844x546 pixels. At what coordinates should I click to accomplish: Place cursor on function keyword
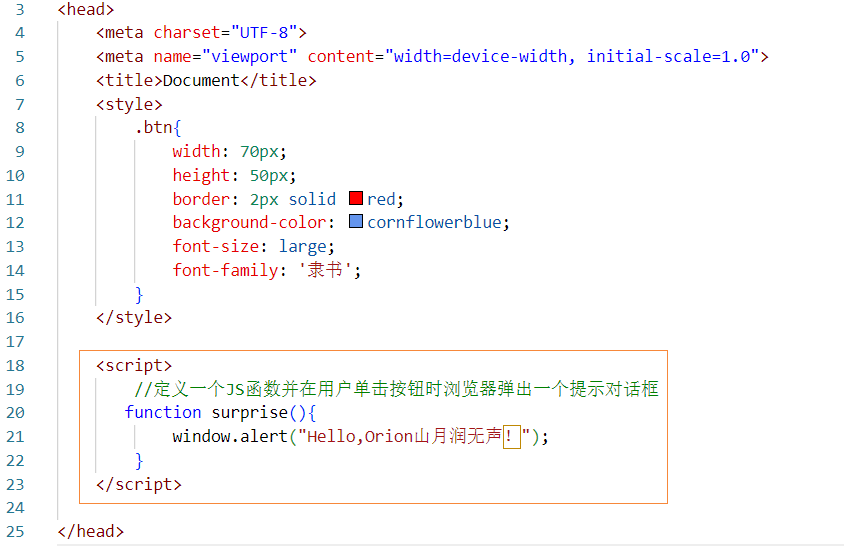[163, 412]
